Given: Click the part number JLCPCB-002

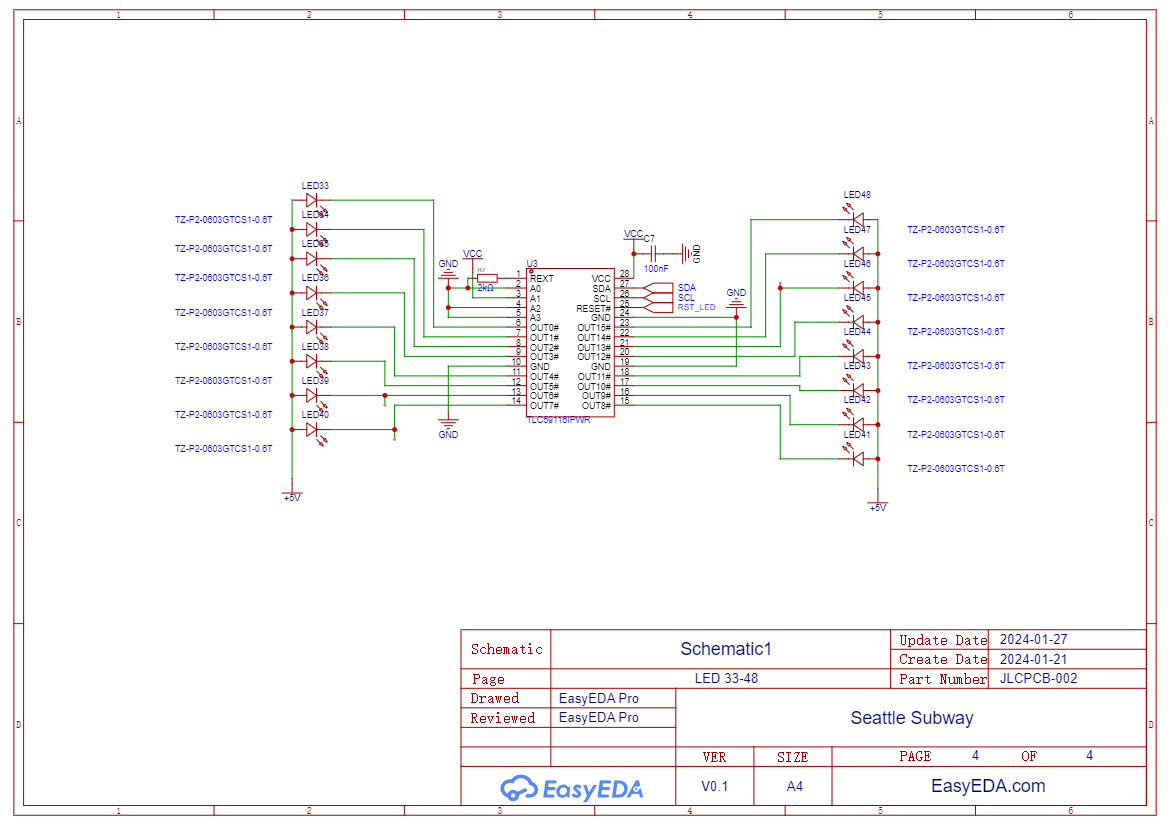Looking at the screenshot, I should click(1039, 678).
